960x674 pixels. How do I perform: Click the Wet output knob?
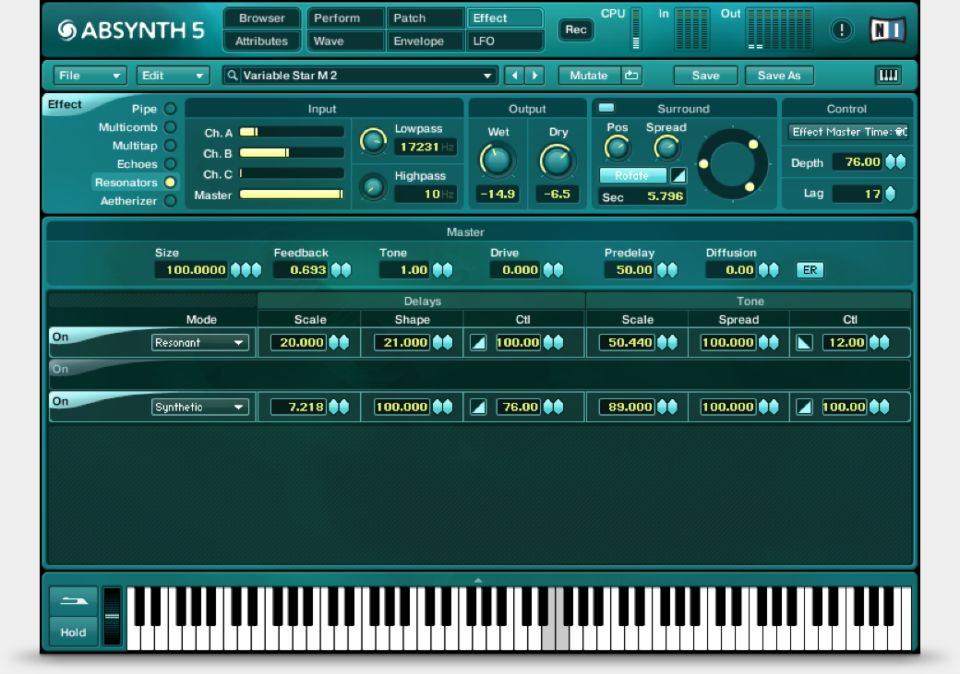point(497,160)
